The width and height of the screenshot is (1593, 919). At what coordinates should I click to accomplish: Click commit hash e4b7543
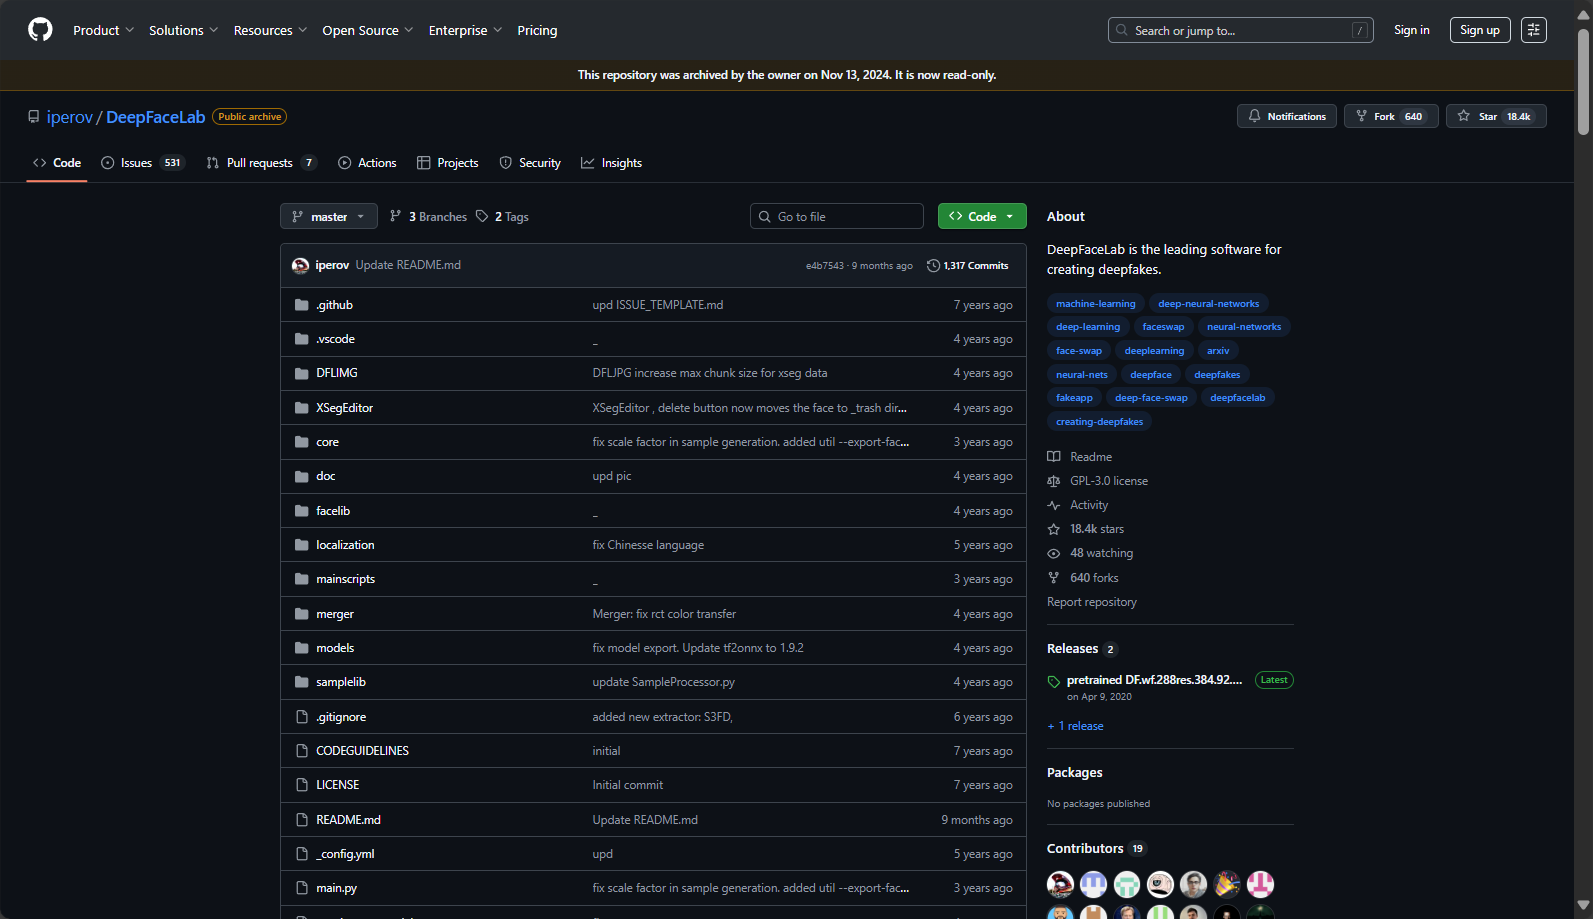point(825,266)
